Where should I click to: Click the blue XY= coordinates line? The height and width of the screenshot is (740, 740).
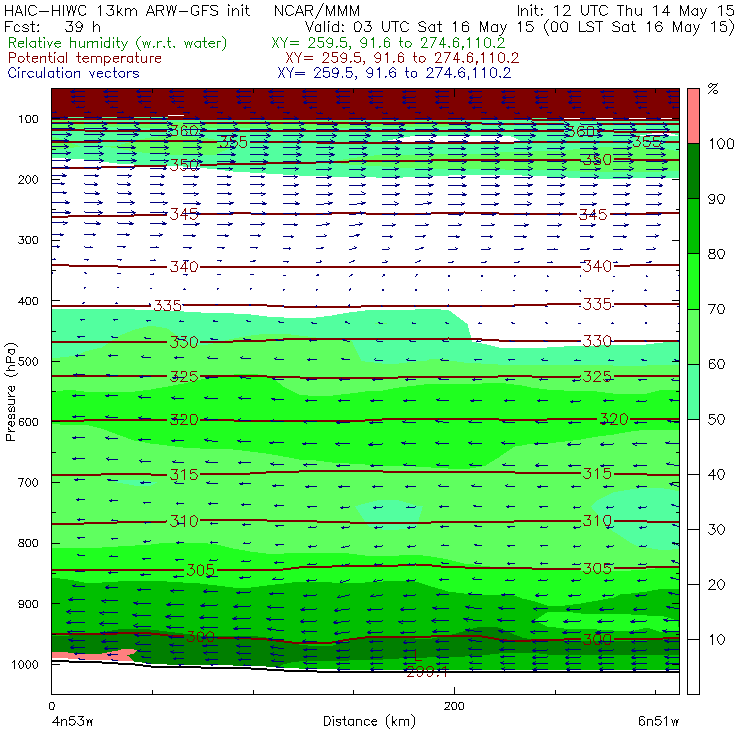click(394, 73)
